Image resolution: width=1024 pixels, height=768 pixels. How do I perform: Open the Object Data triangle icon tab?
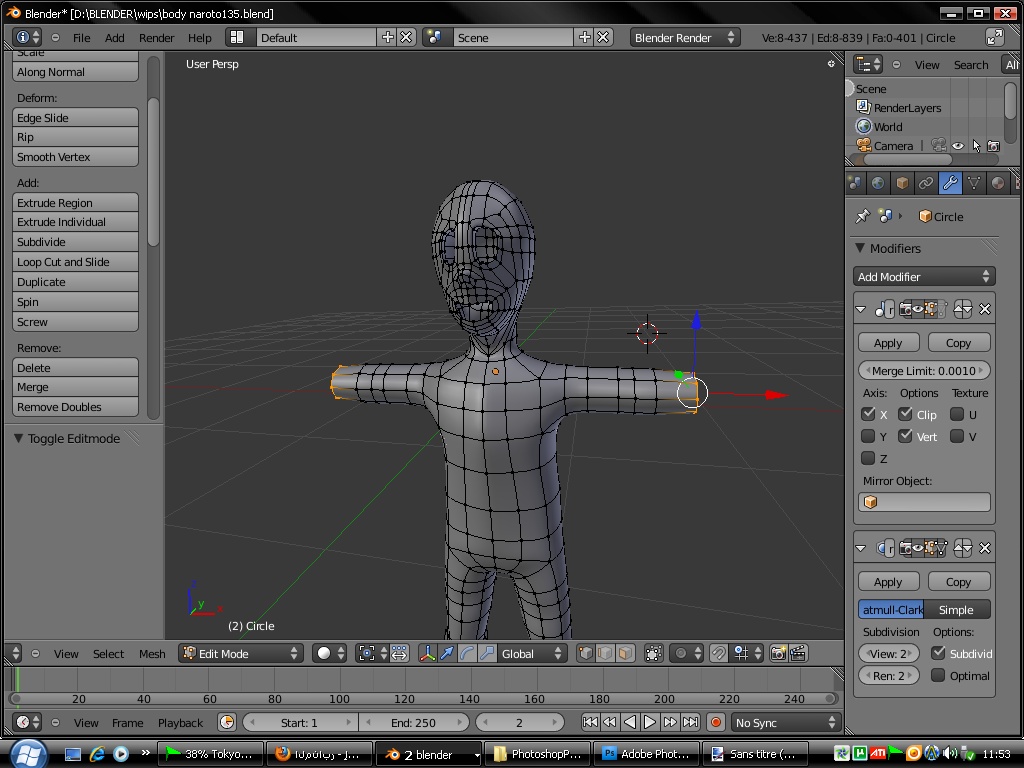[974, 184]
